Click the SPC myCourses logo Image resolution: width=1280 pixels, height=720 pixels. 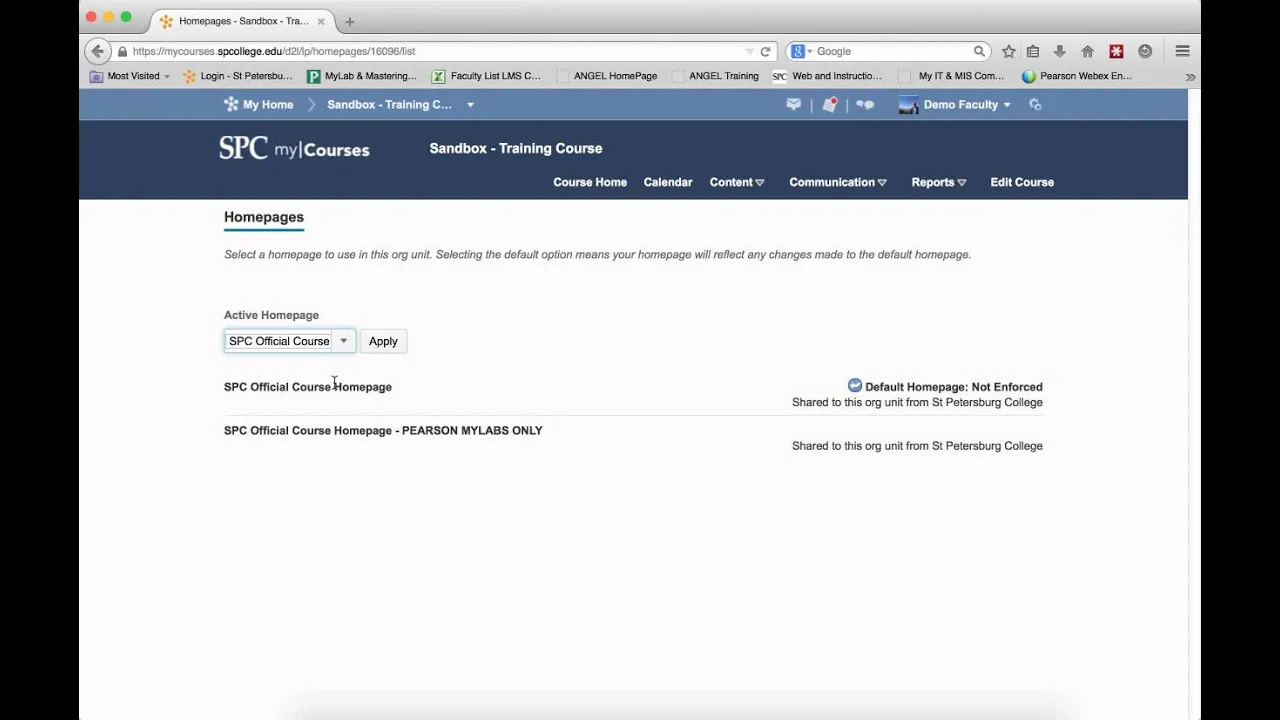[294, 149]
